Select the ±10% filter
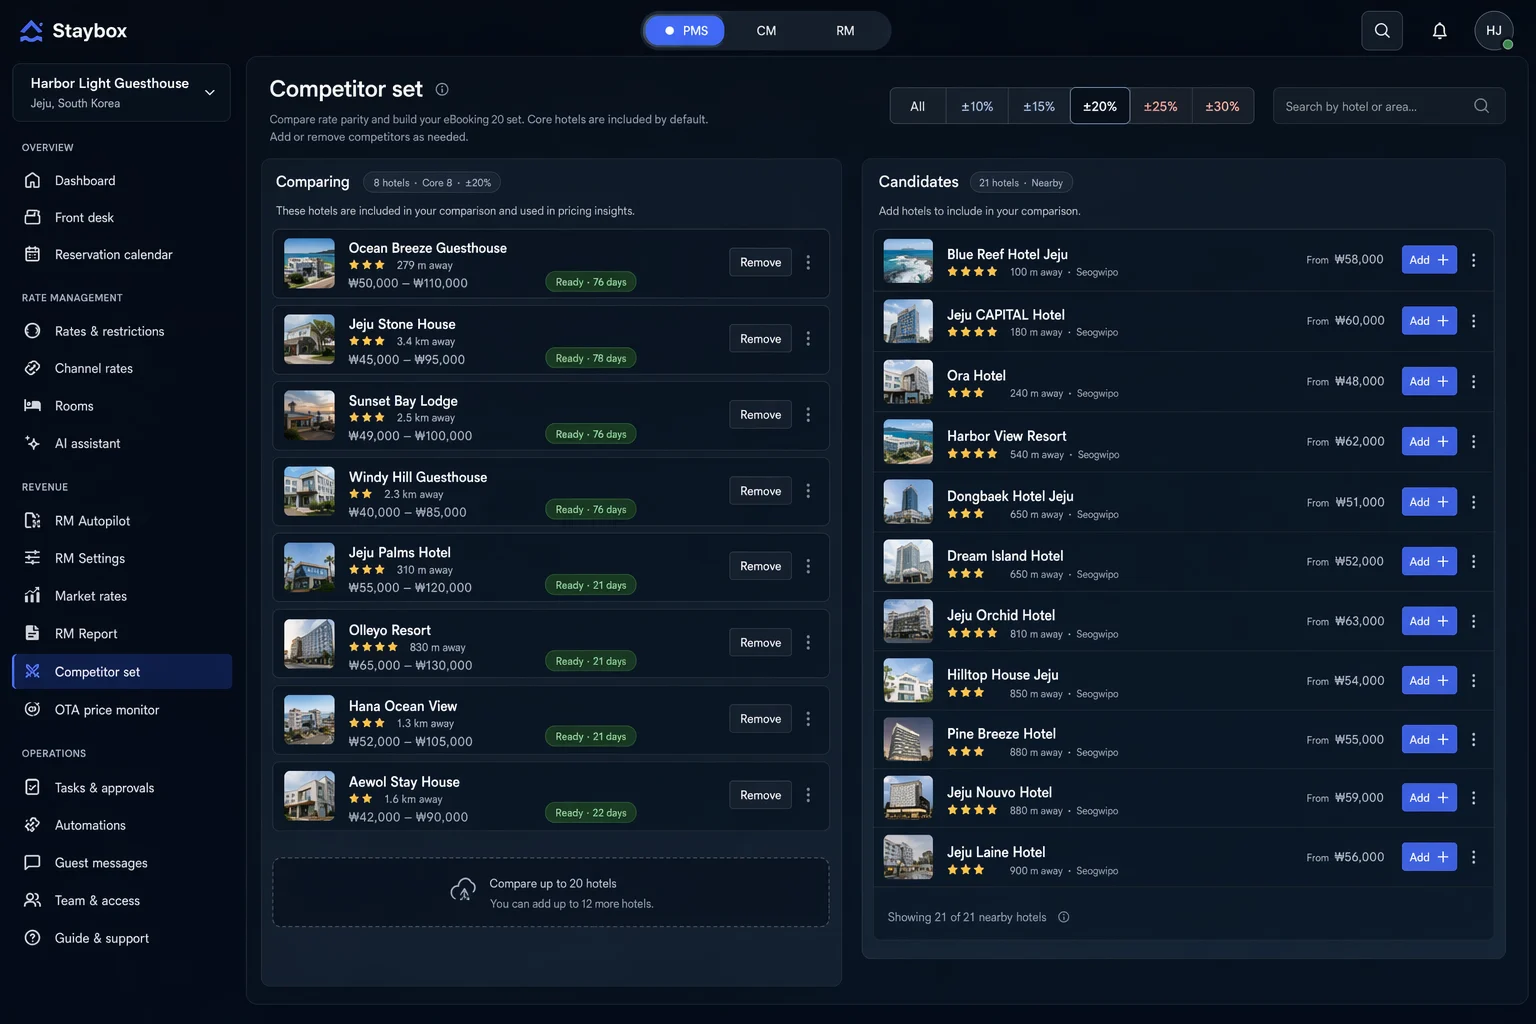The width and height of the screenshot is (1536, 1024). pyautogui.click(x=977, y=106)
